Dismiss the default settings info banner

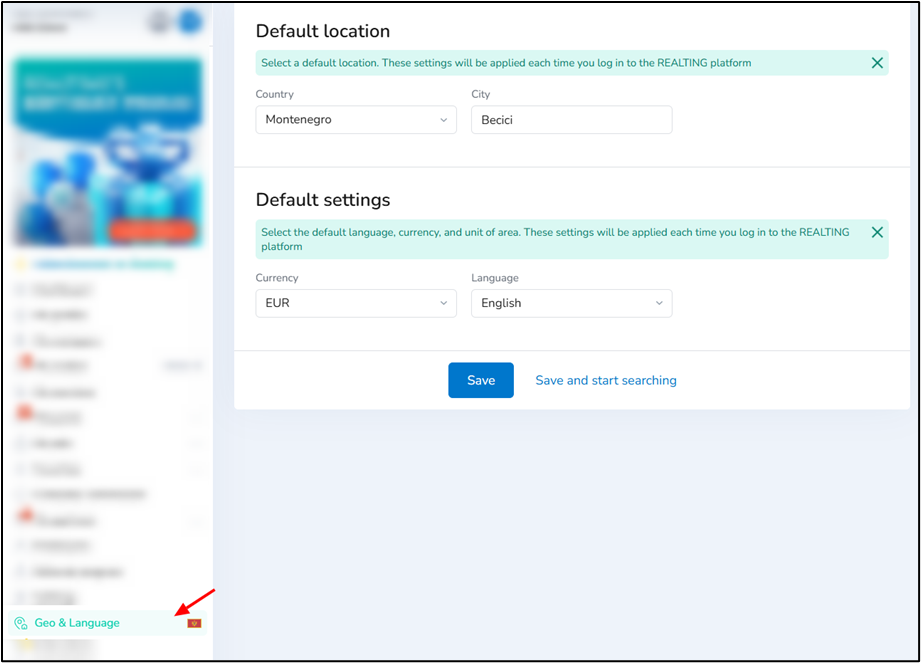tap(877, 232)
